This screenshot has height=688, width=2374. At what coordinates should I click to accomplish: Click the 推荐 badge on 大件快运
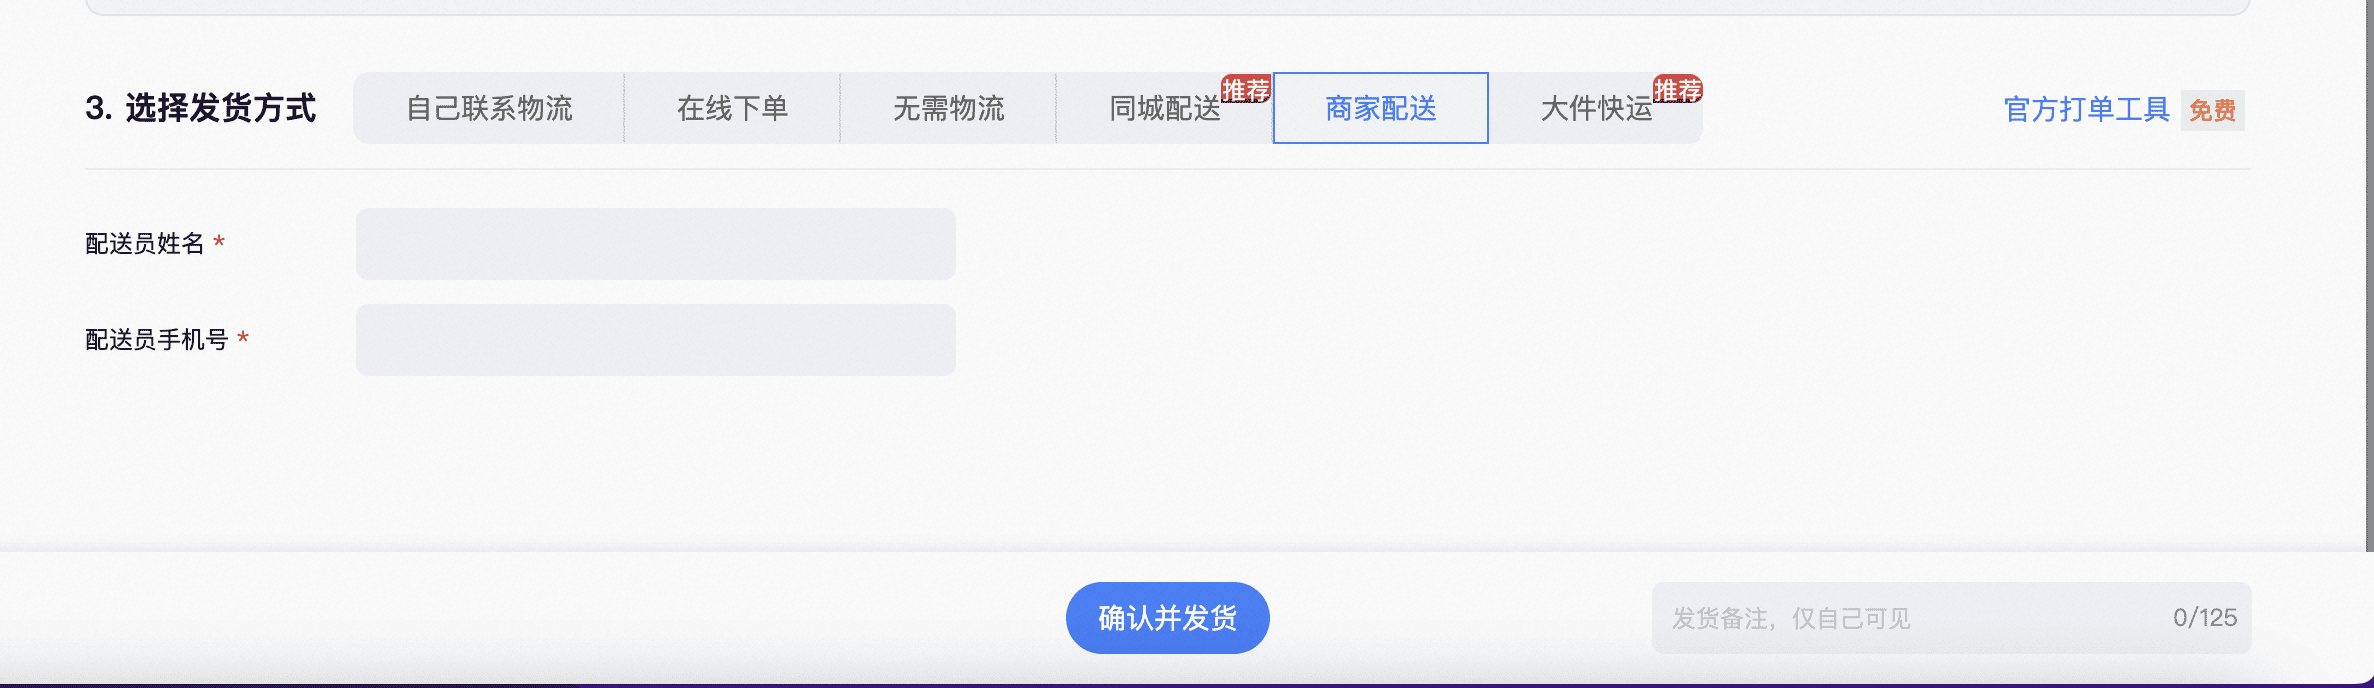tap(1679, 89)
